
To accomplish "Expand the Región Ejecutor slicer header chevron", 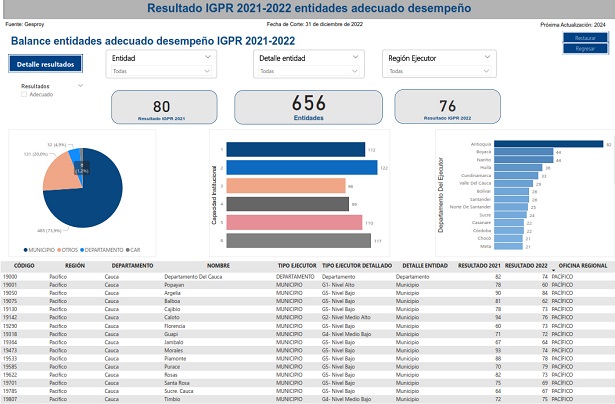I will [x=487, y=57].
